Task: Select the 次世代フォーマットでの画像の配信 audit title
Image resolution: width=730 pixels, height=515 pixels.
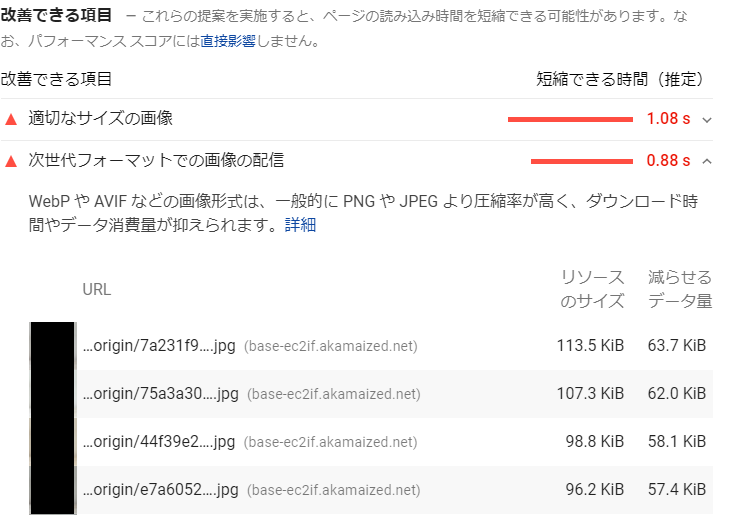Action: [x=156, y=160]
